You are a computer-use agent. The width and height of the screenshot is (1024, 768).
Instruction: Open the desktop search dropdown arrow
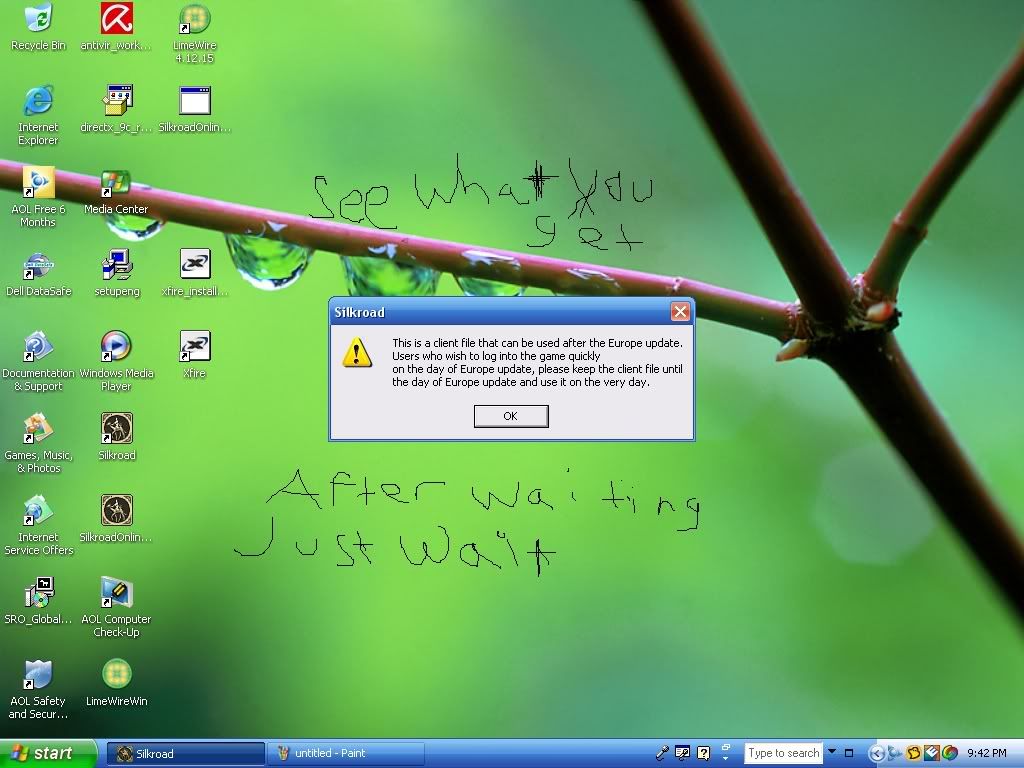click(831, 753)
